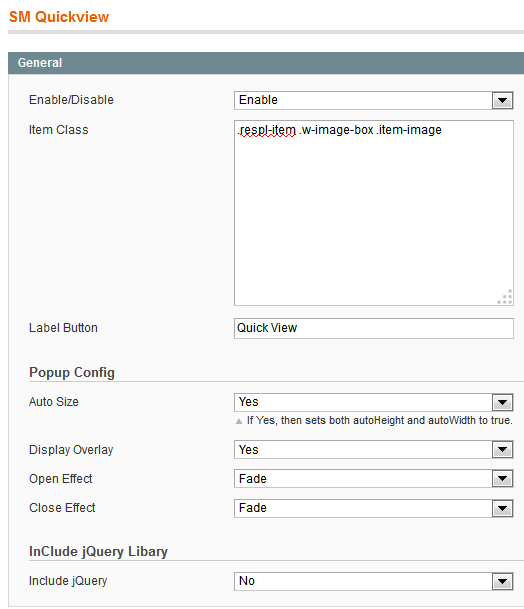
Task: Open the Close Effect dropdown
Action: (x=374, y=508)
